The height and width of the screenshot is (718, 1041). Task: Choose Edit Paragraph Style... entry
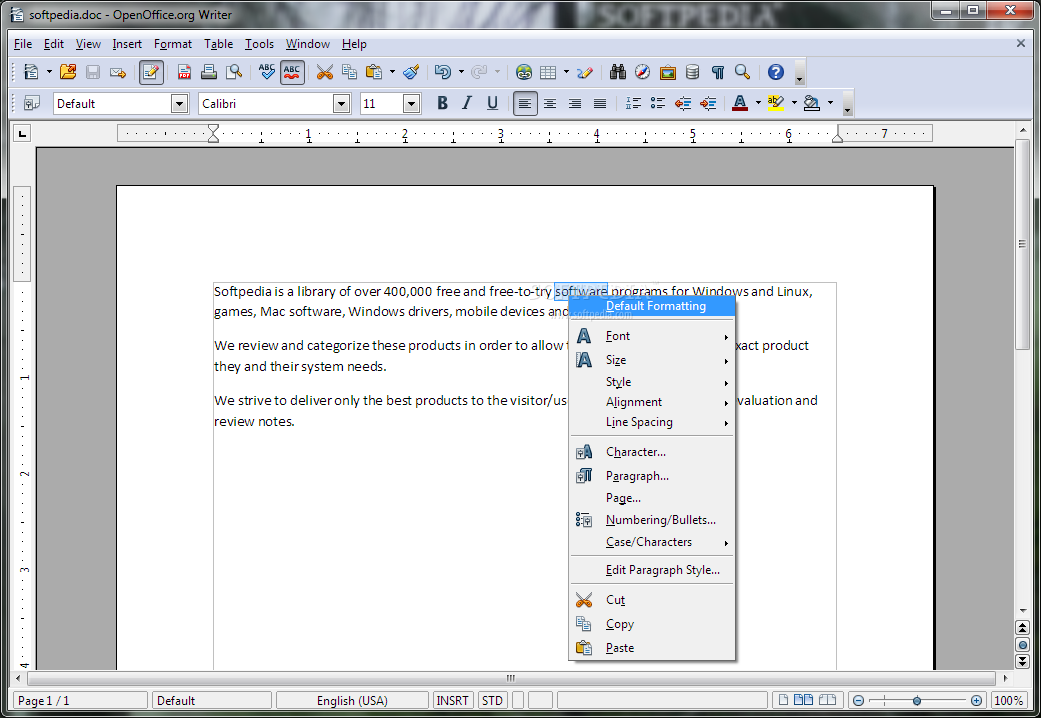652,570
